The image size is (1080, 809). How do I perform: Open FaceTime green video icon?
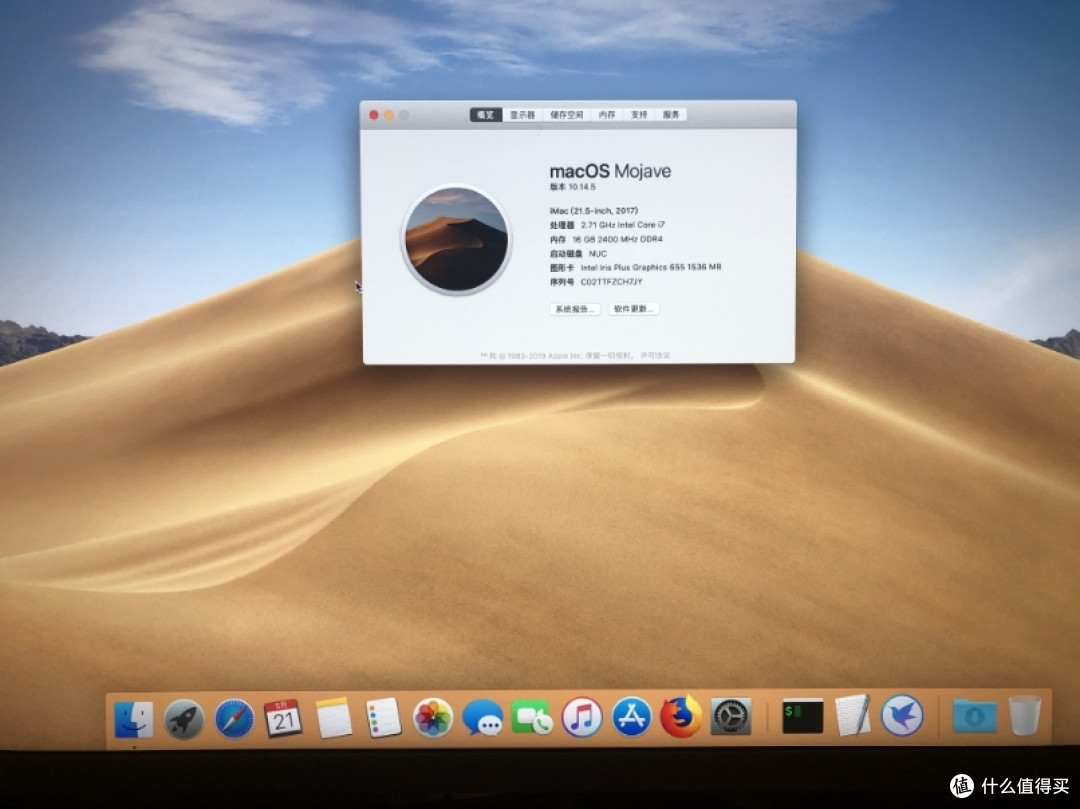point(532,717)
